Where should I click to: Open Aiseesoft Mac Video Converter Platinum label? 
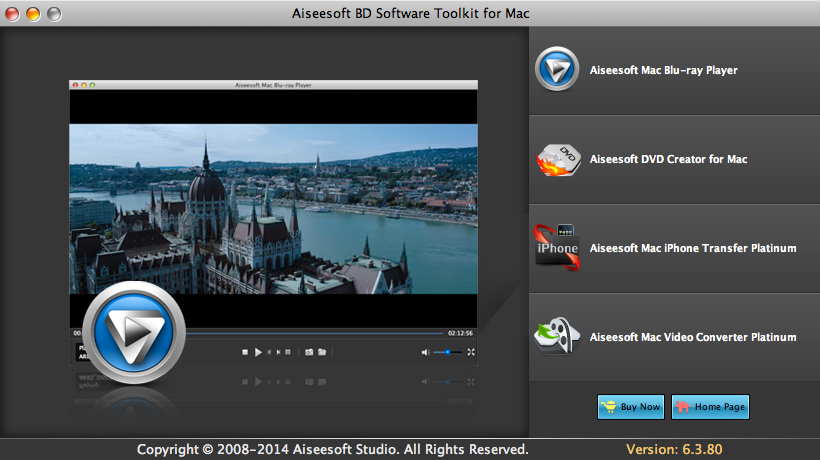(693, 337)
